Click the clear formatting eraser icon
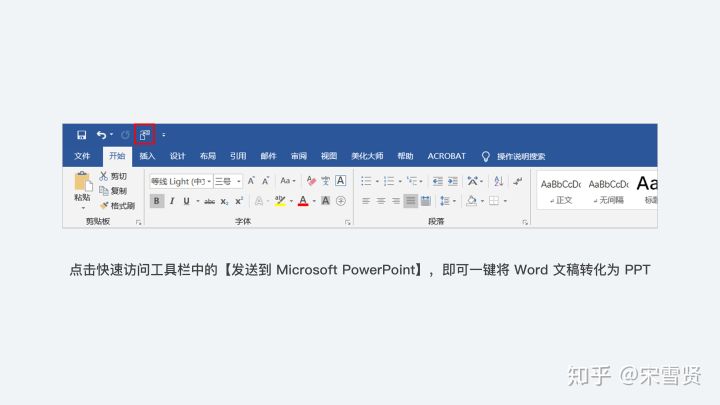720x405 pixels. [311, 181]
